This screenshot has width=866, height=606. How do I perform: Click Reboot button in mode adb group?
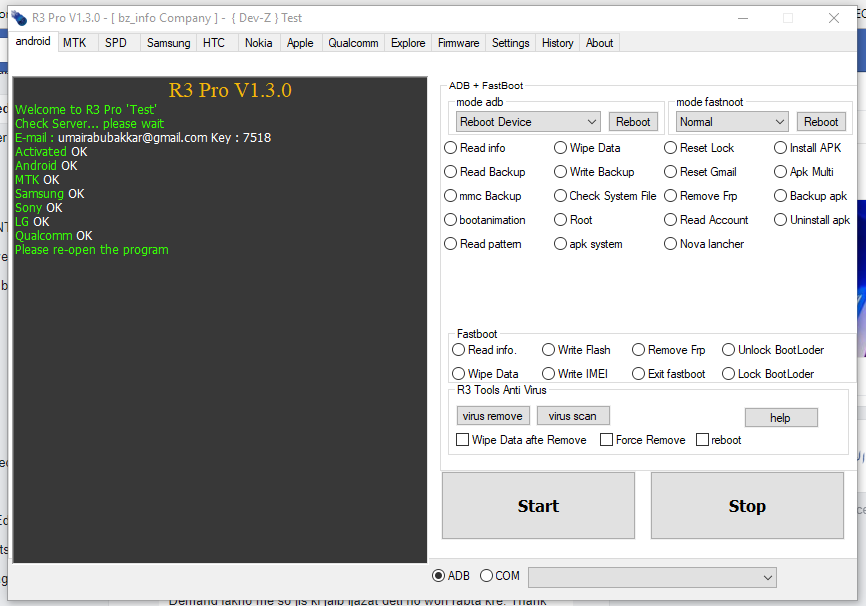633,122
